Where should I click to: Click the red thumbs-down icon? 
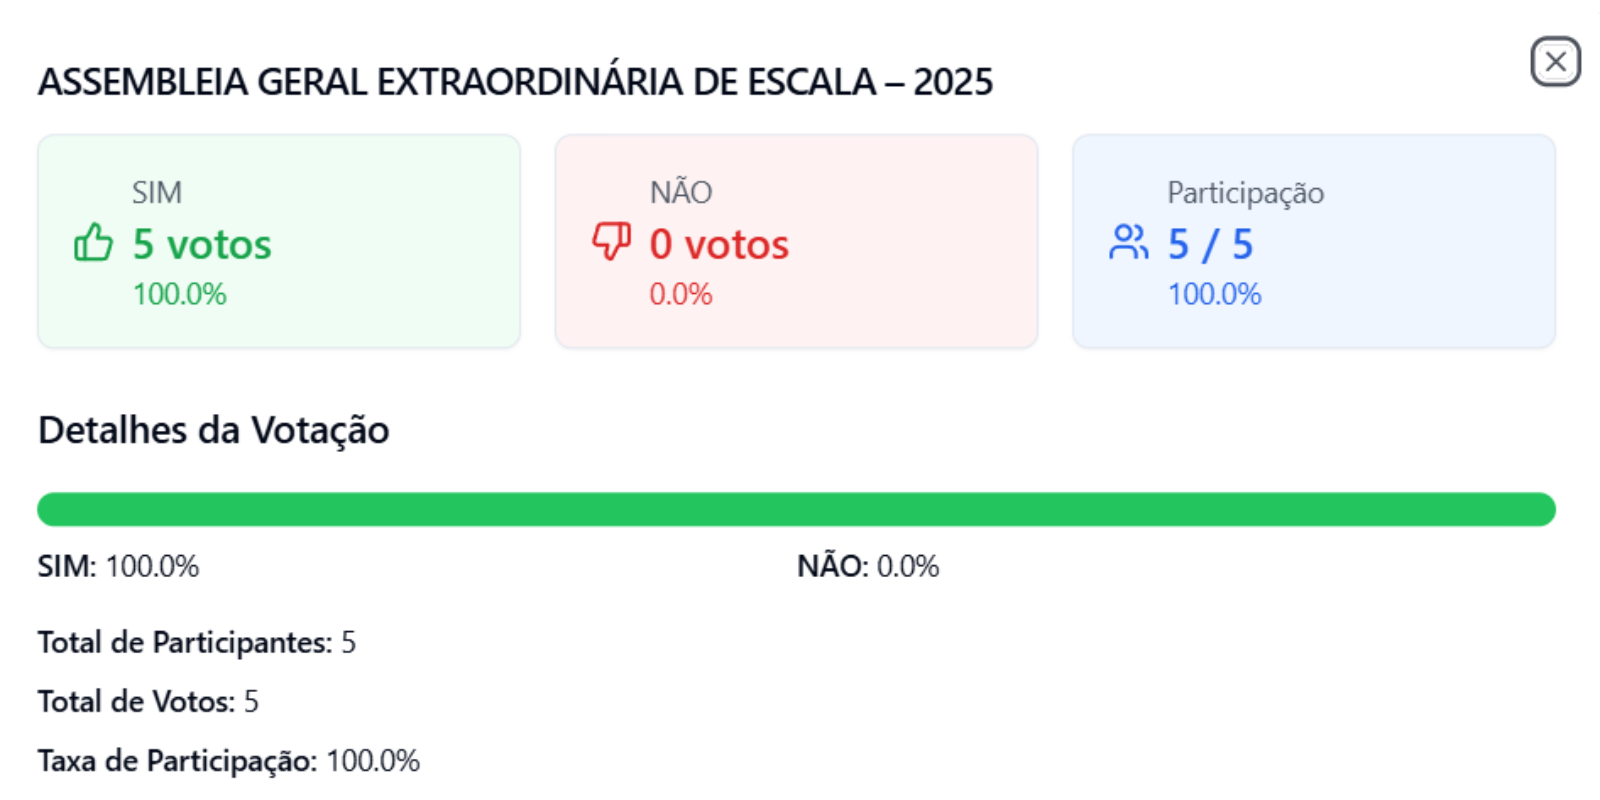[611, 242]
